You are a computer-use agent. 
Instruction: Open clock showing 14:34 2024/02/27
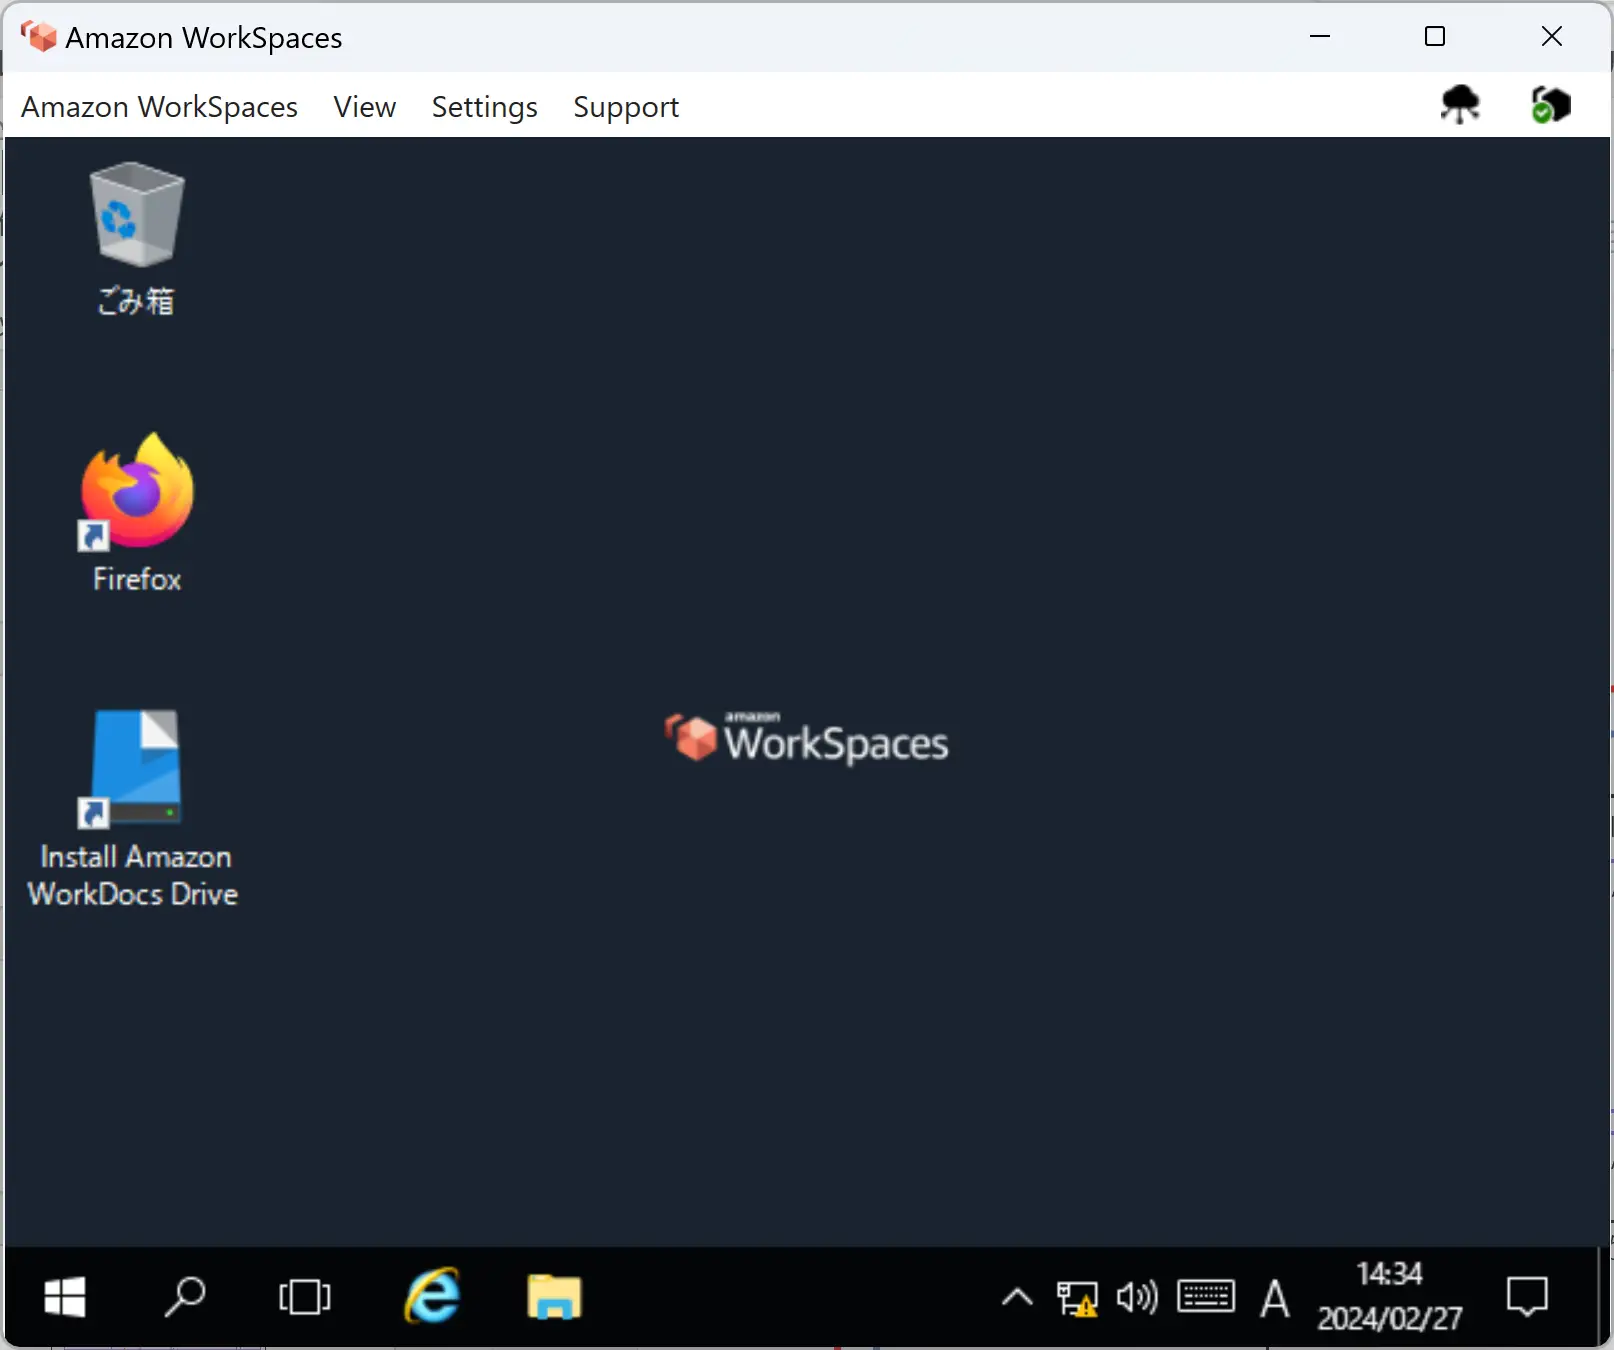[1389, 1297]
